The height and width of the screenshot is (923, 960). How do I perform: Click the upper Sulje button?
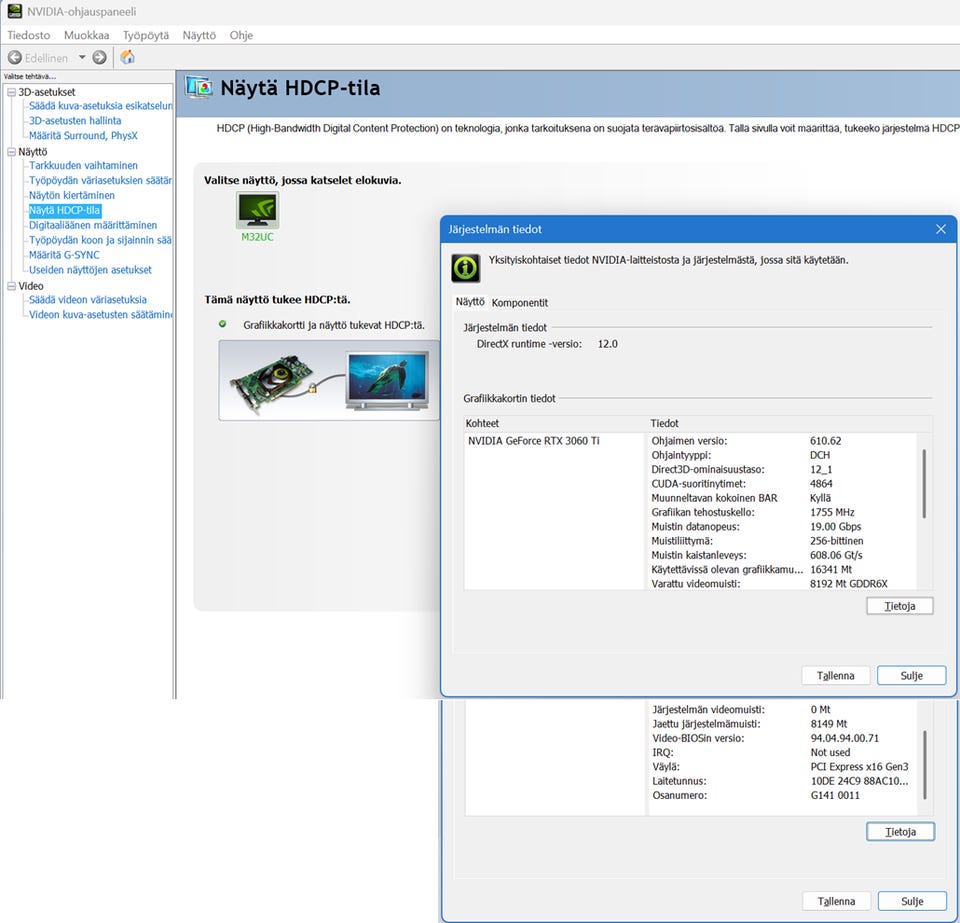click(912, 676)
